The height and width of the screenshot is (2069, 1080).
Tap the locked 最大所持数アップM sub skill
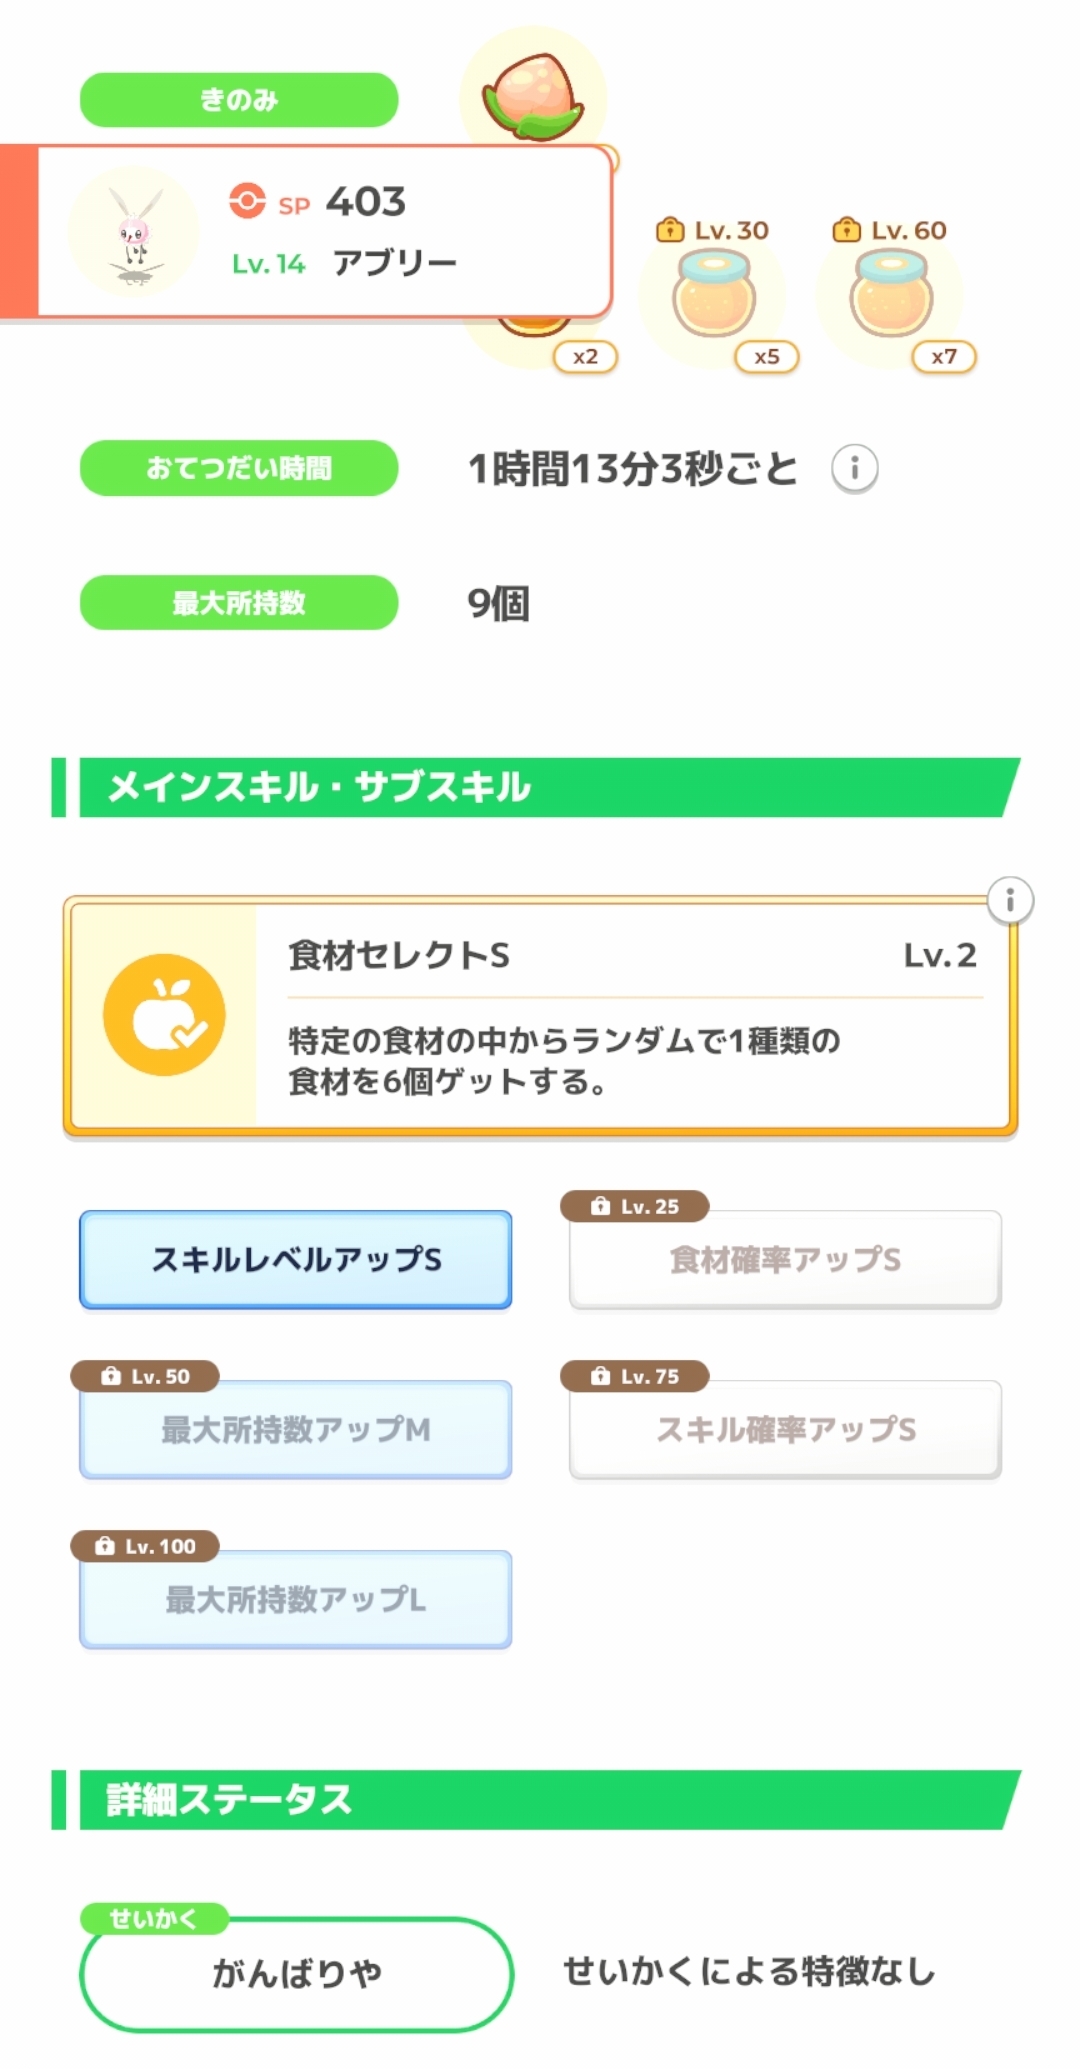[296, 1429]
